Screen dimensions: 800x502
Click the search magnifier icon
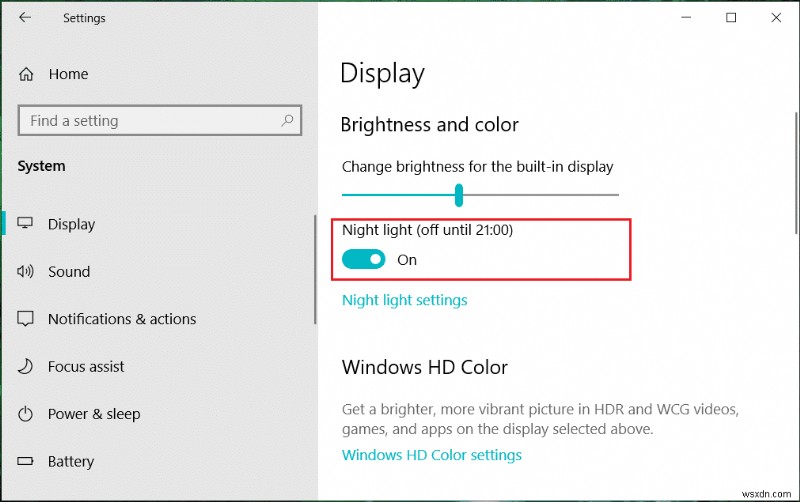(287, 121)
